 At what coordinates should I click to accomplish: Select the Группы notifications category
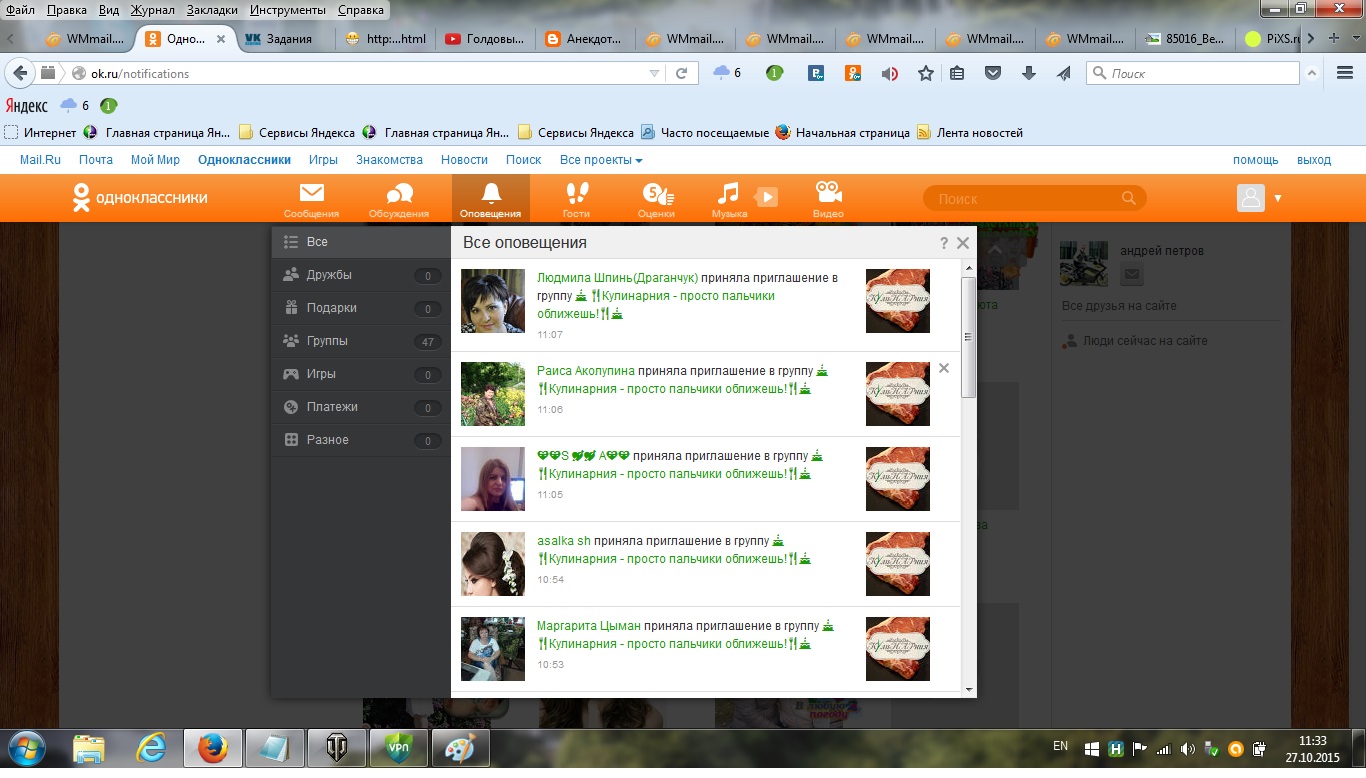tap(361, 341)
